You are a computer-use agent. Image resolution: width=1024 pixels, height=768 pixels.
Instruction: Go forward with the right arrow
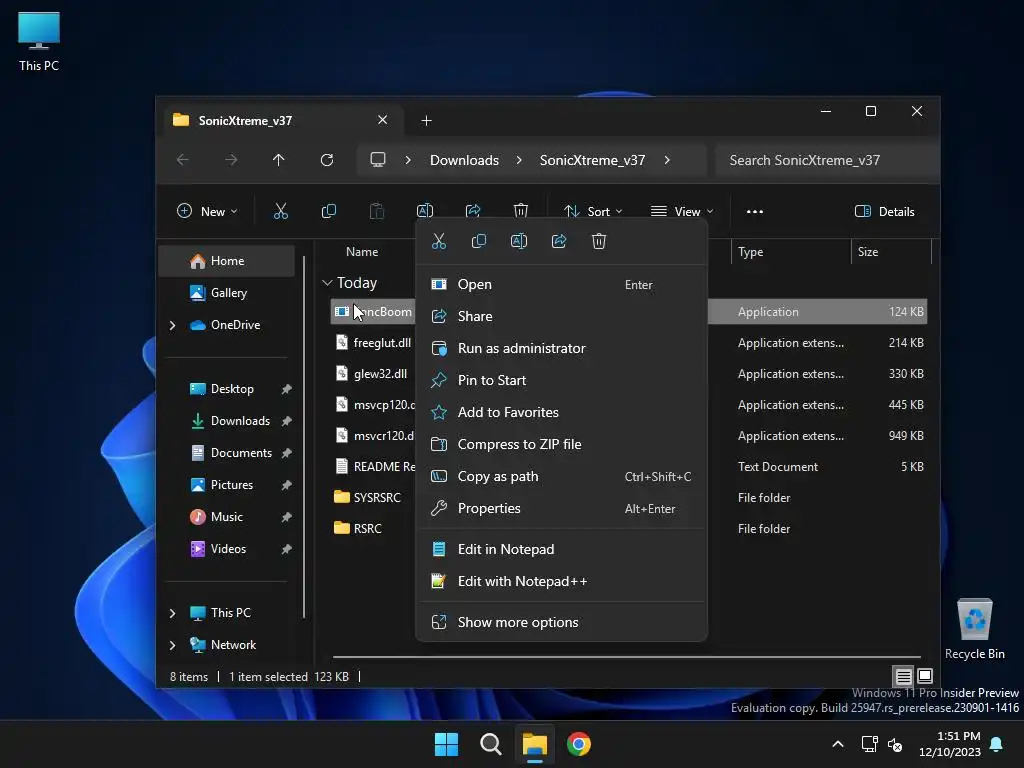pyautogui.click(x=231, y=160)
